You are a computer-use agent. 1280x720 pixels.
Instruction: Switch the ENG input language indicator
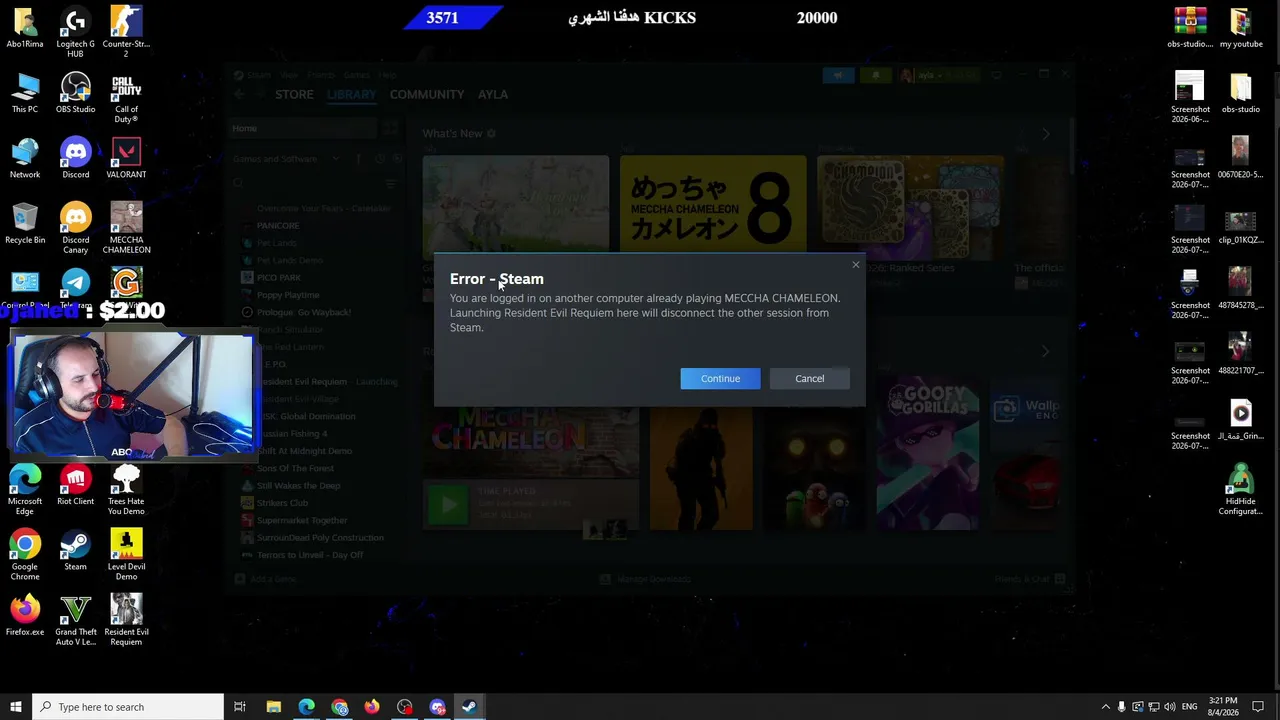(x=1189, y=707)
